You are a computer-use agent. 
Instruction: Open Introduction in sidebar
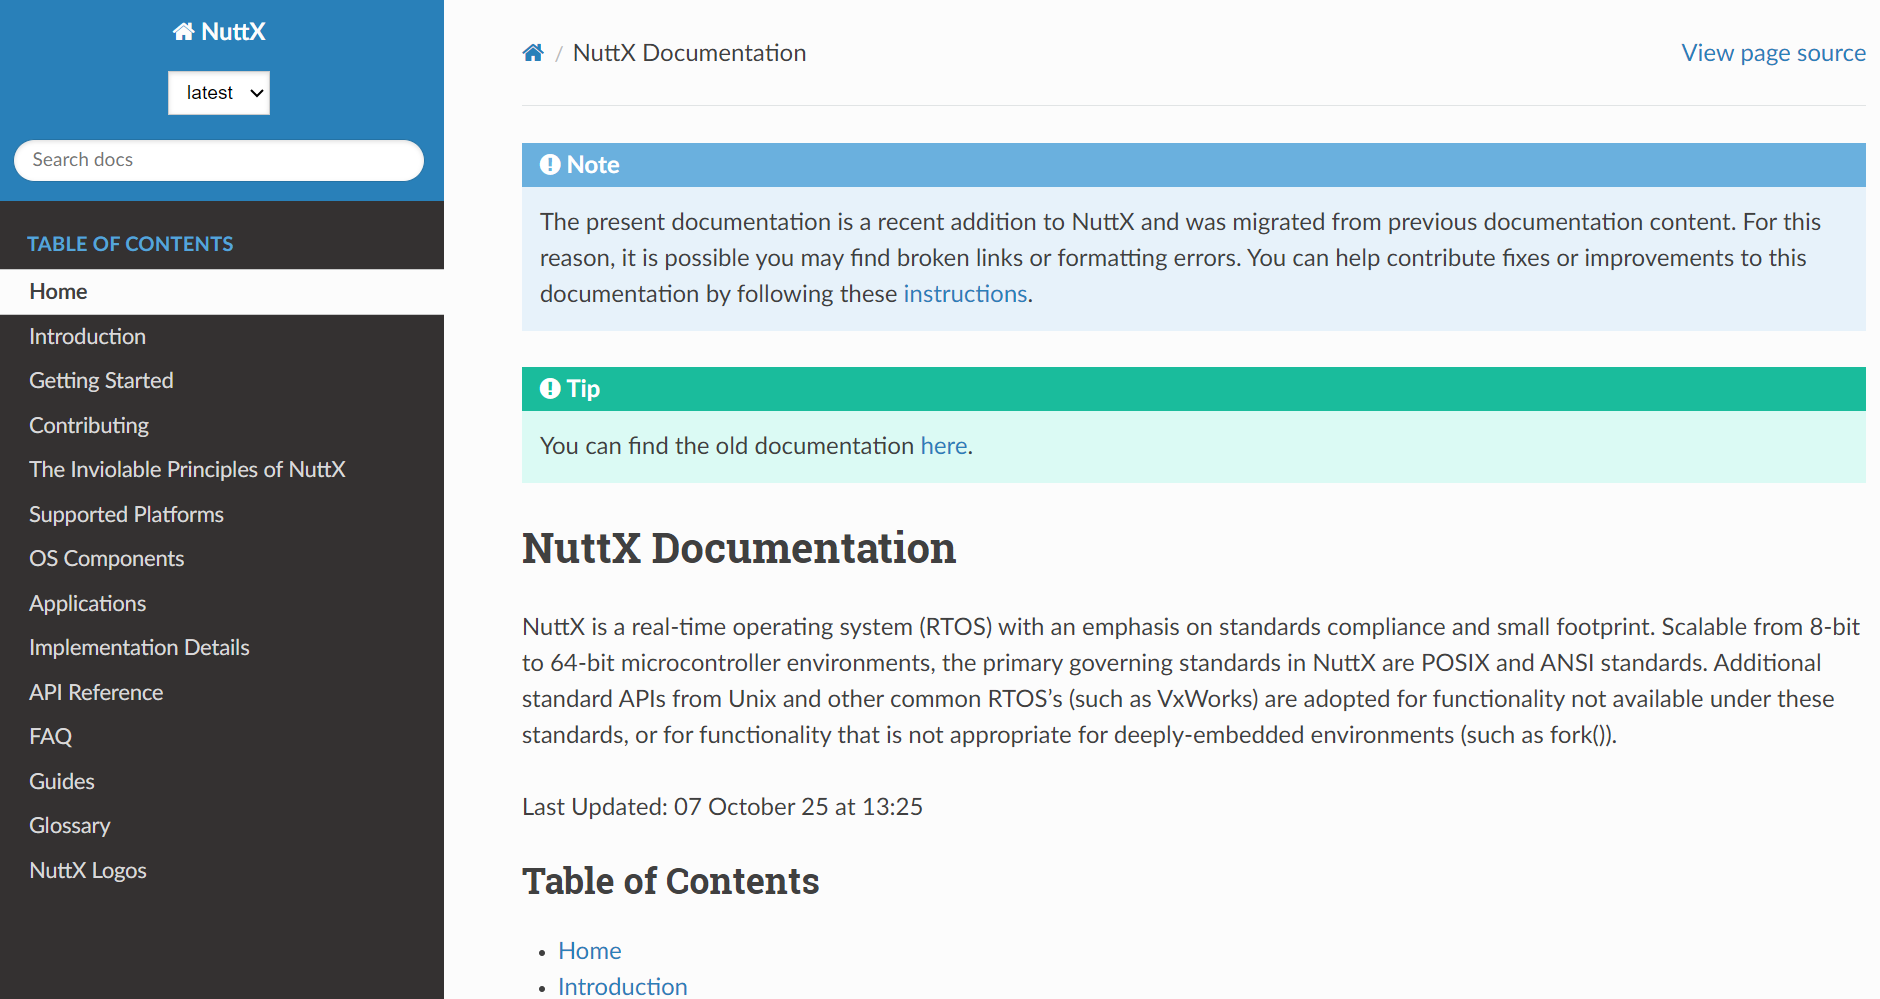point(222,337)
